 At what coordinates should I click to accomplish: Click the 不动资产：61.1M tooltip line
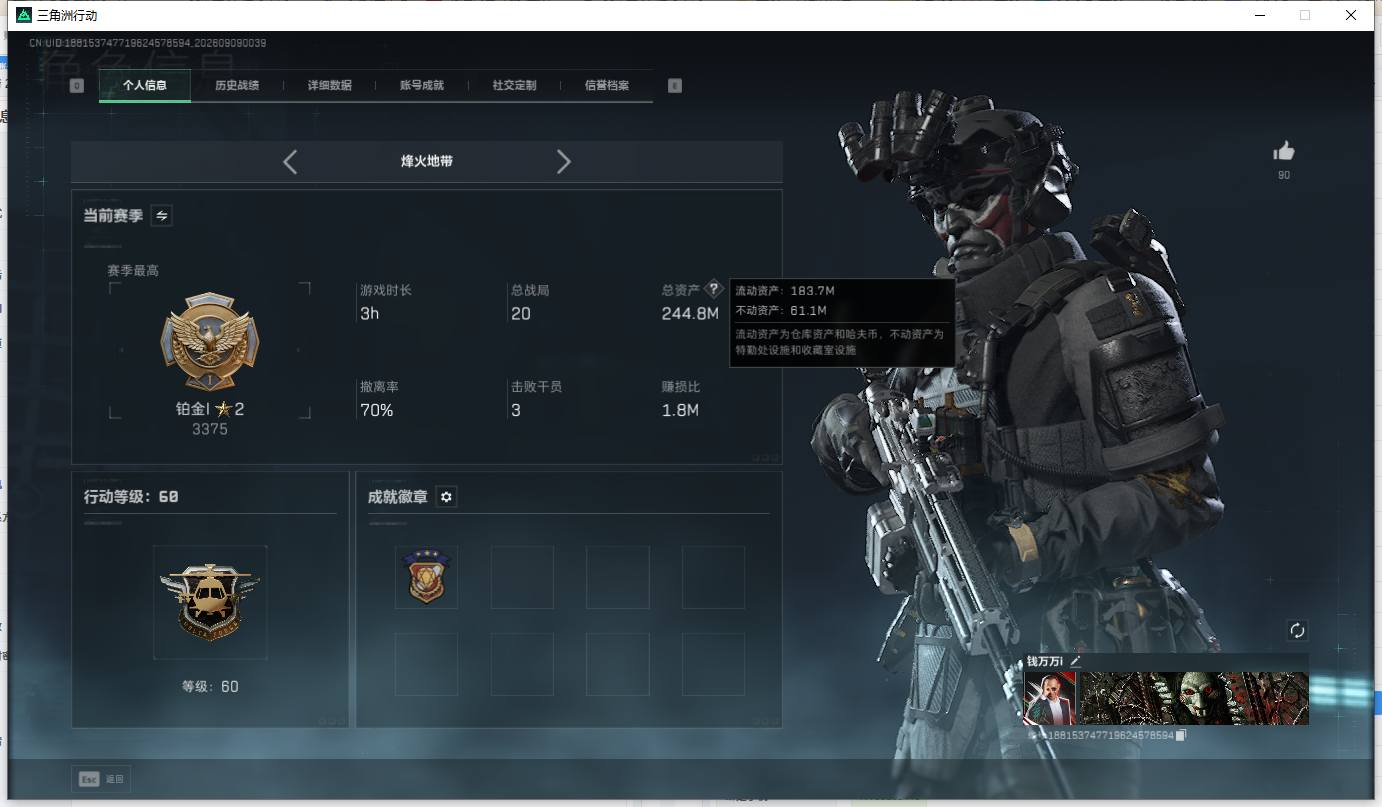coord(781,310)
